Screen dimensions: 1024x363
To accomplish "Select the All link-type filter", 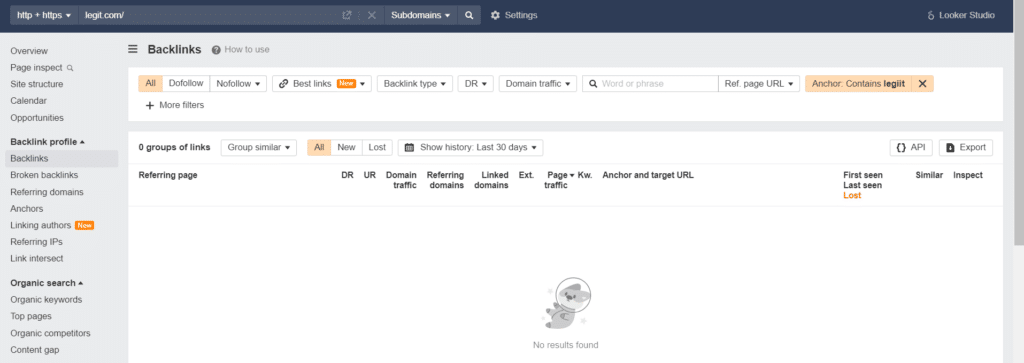I will pyautogui.click(x=150, y=84).
